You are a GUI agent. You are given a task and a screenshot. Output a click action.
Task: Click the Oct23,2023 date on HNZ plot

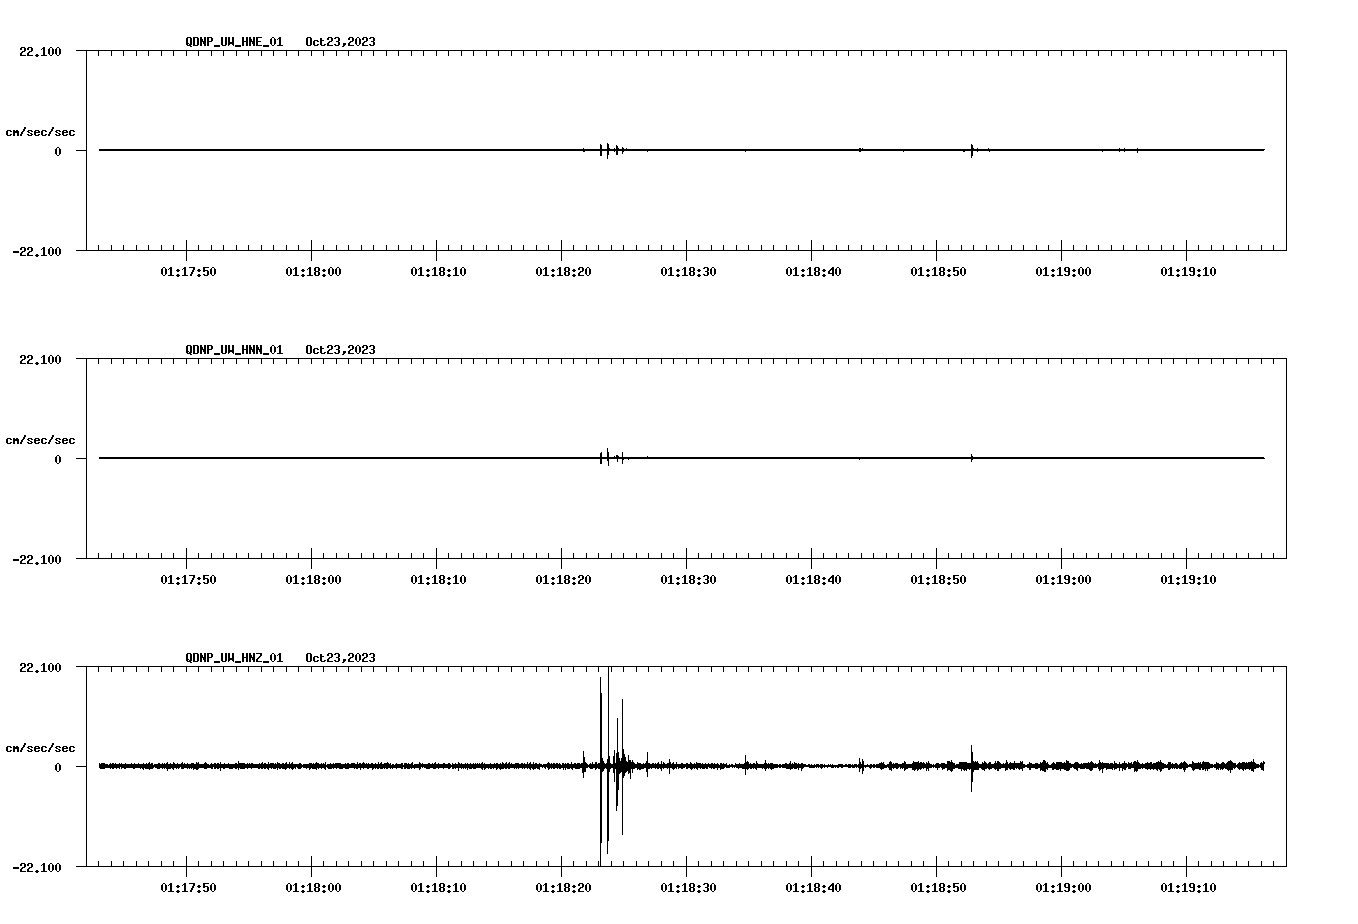(340, 658)
